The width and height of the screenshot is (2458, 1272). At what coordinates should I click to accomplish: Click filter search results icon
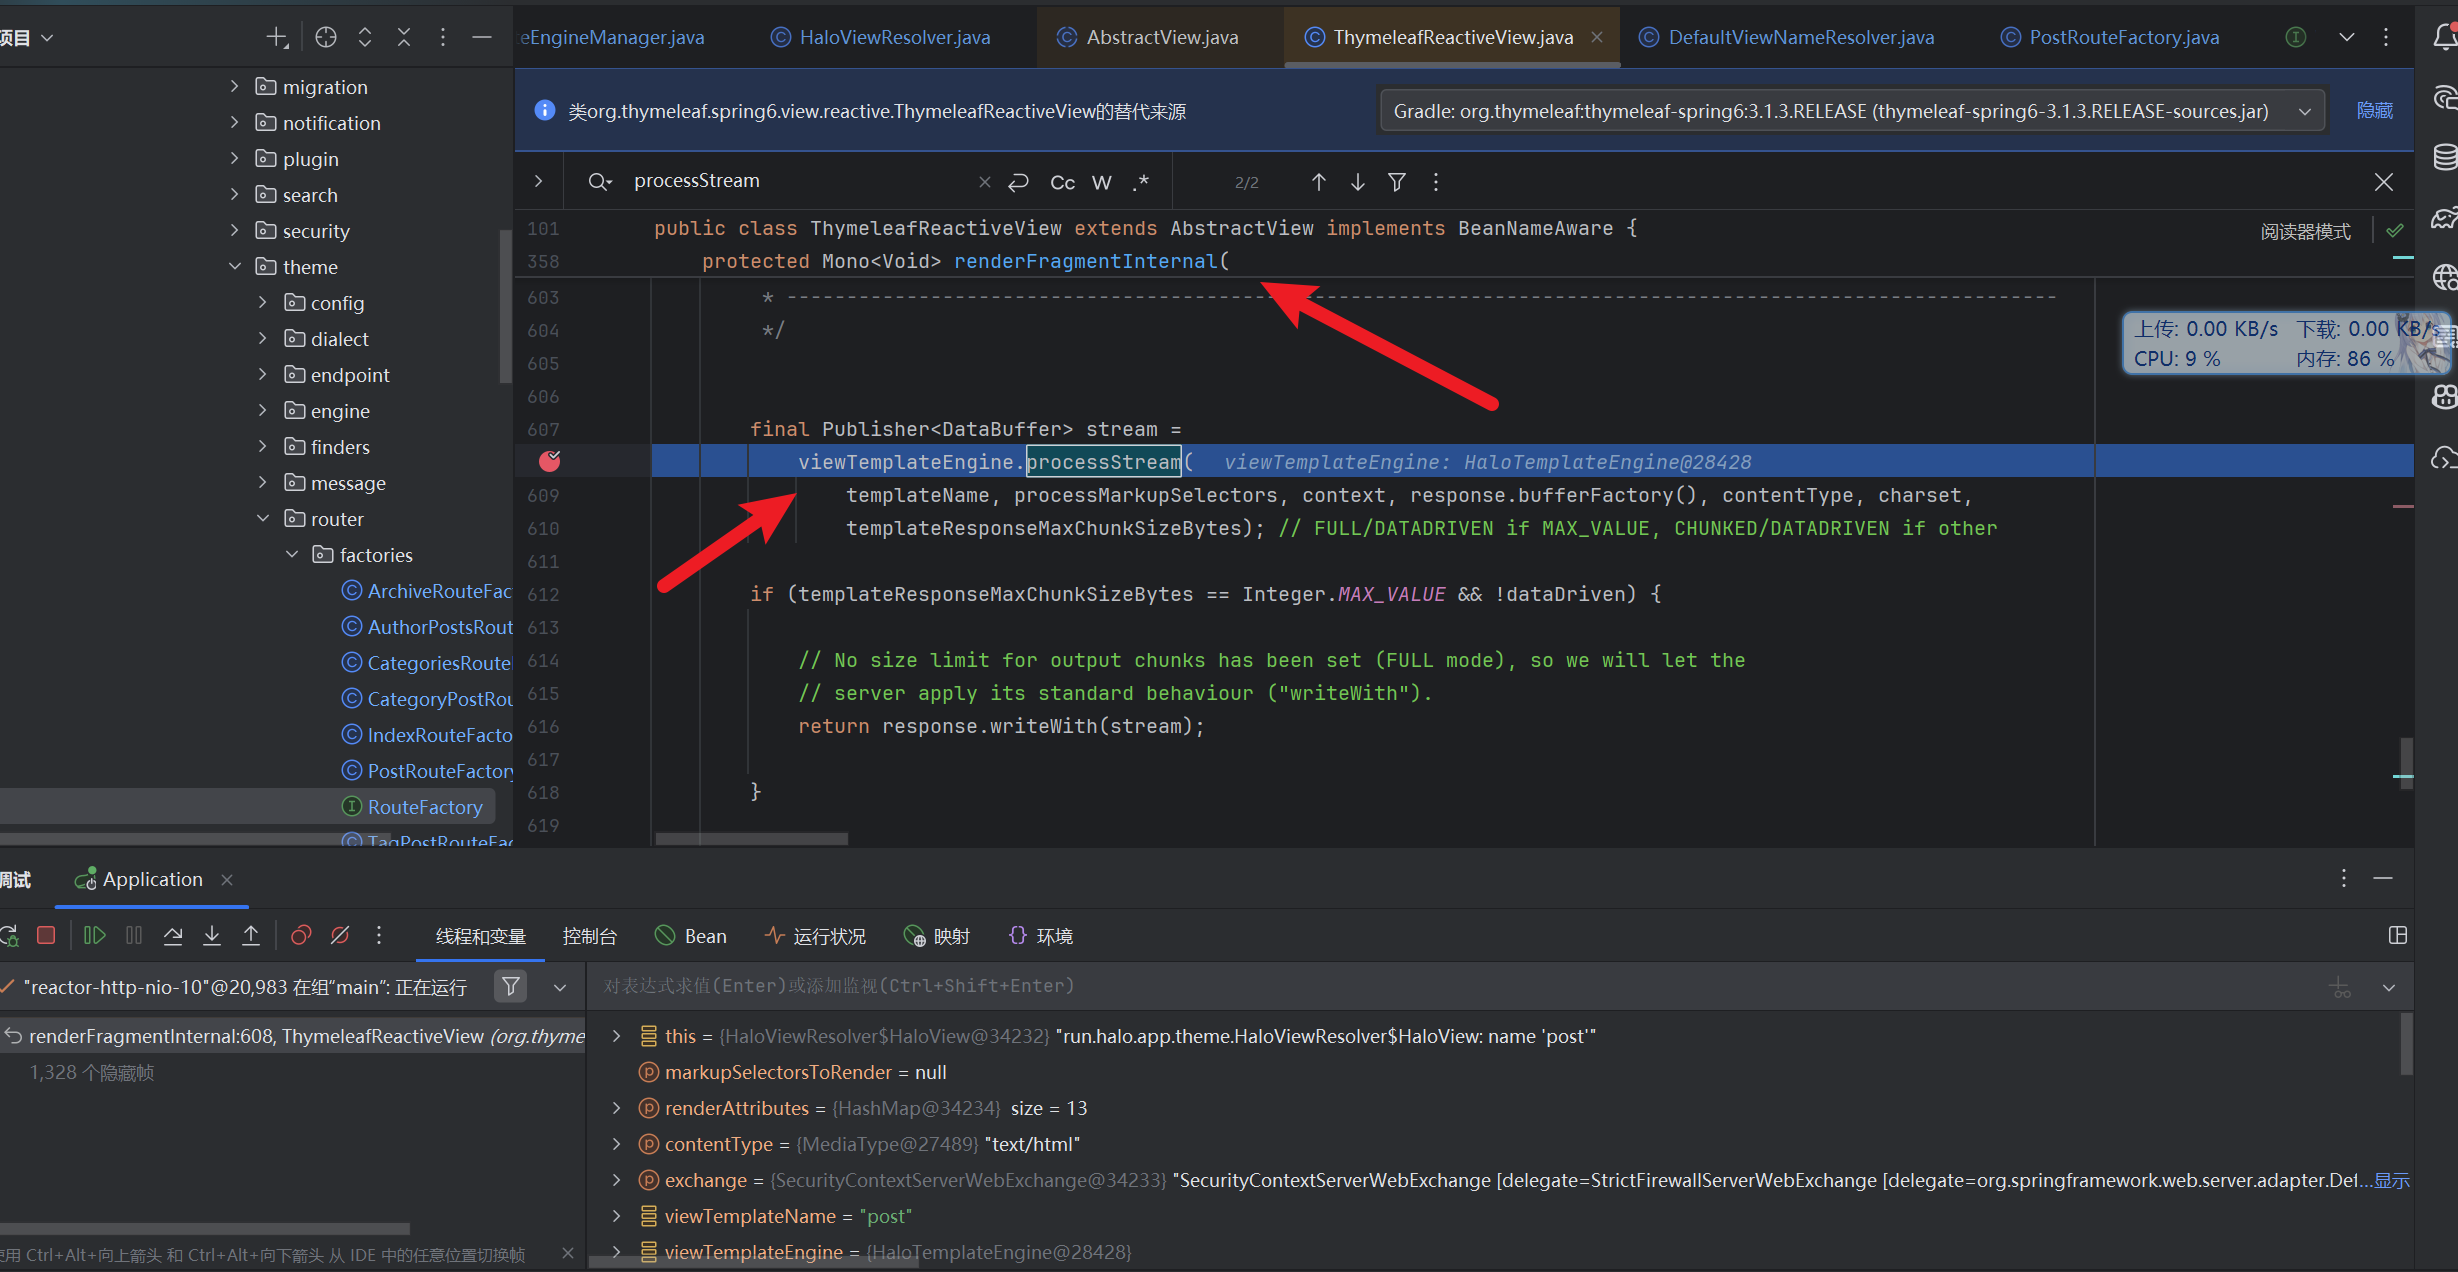(1397, 181)
